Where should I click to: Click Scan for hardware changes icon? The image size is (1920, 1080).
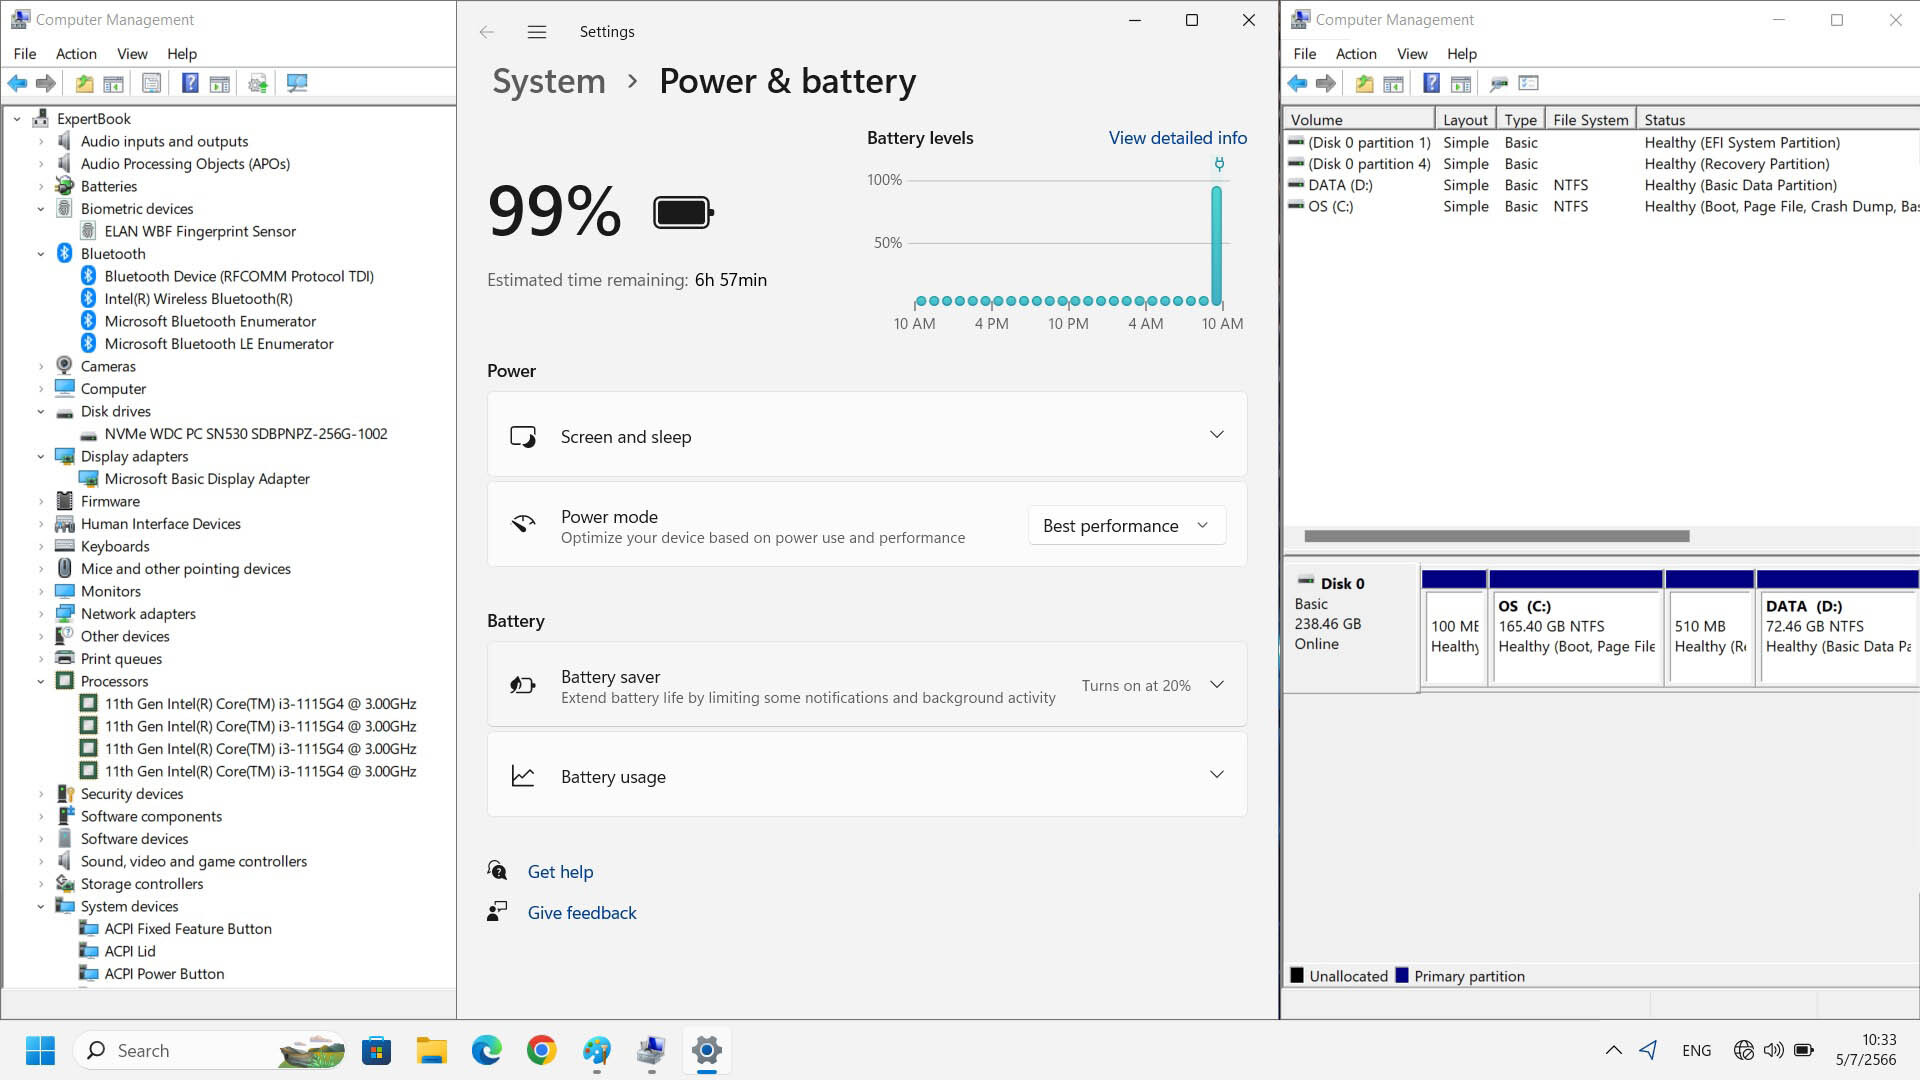(297, 84)
